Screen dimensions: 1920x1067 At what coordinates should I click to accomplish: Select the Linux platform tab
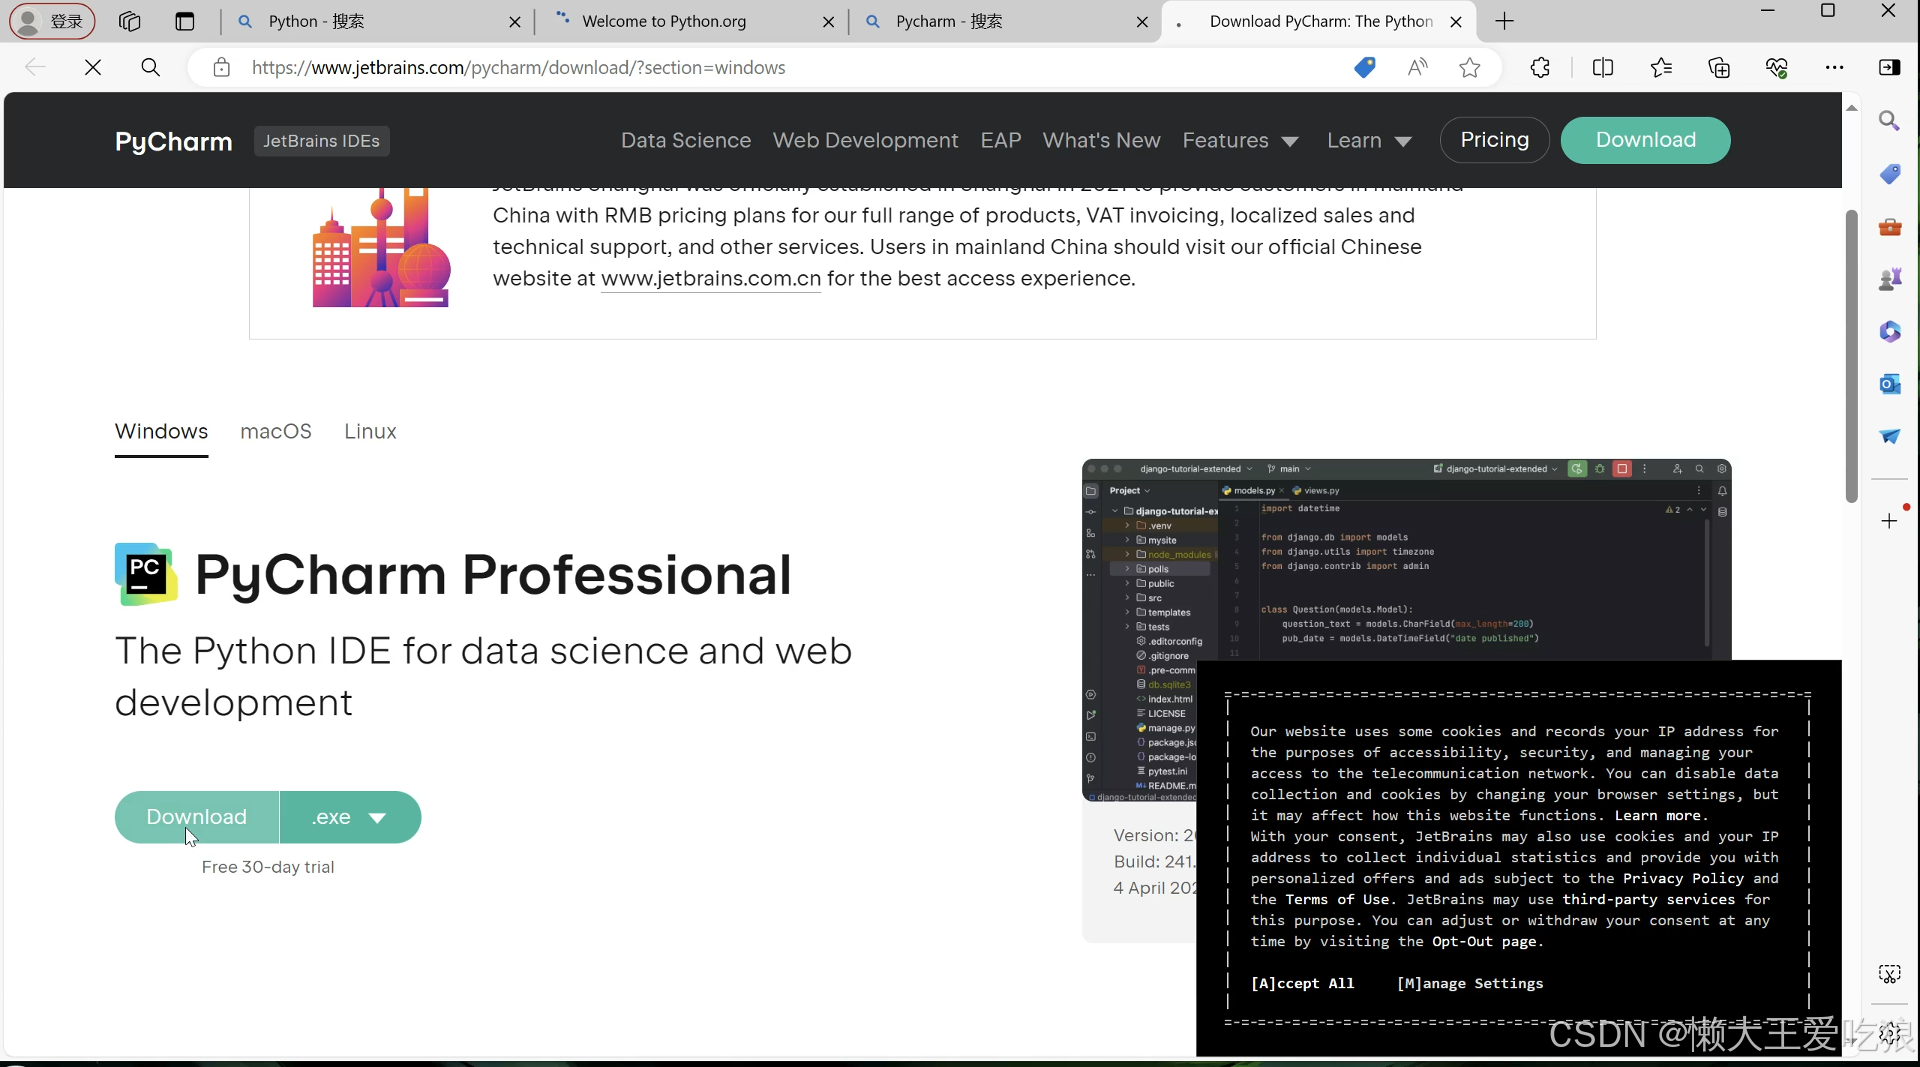[370, 431]
